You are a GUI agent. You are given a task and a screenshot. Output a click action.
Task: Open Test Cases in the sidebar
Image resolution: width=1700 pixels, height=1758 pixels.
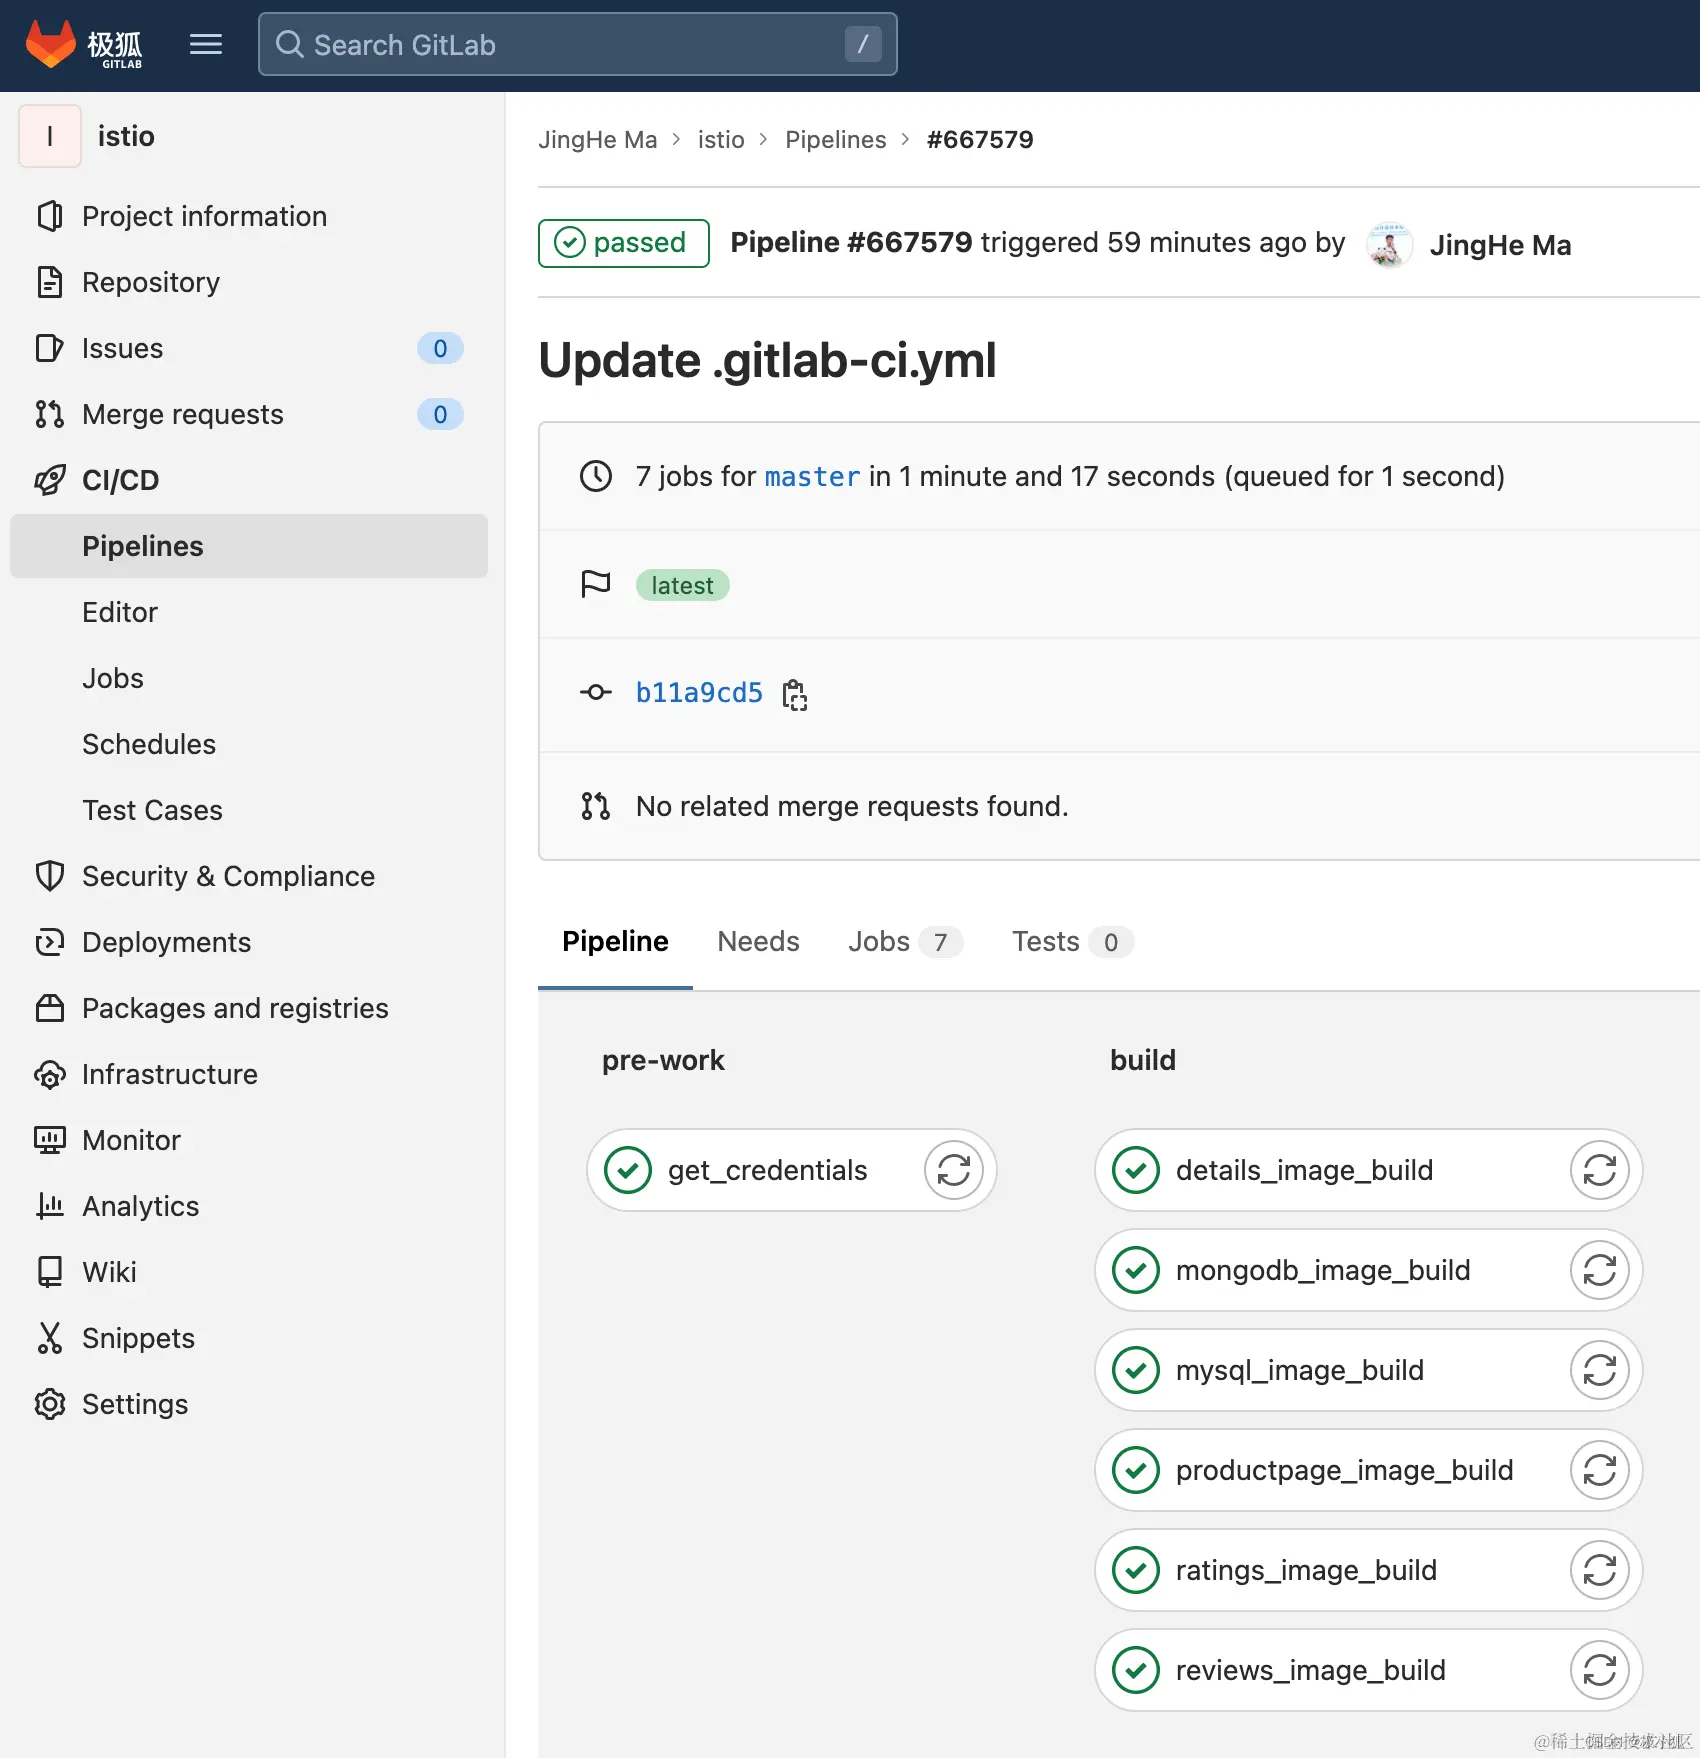152,810
